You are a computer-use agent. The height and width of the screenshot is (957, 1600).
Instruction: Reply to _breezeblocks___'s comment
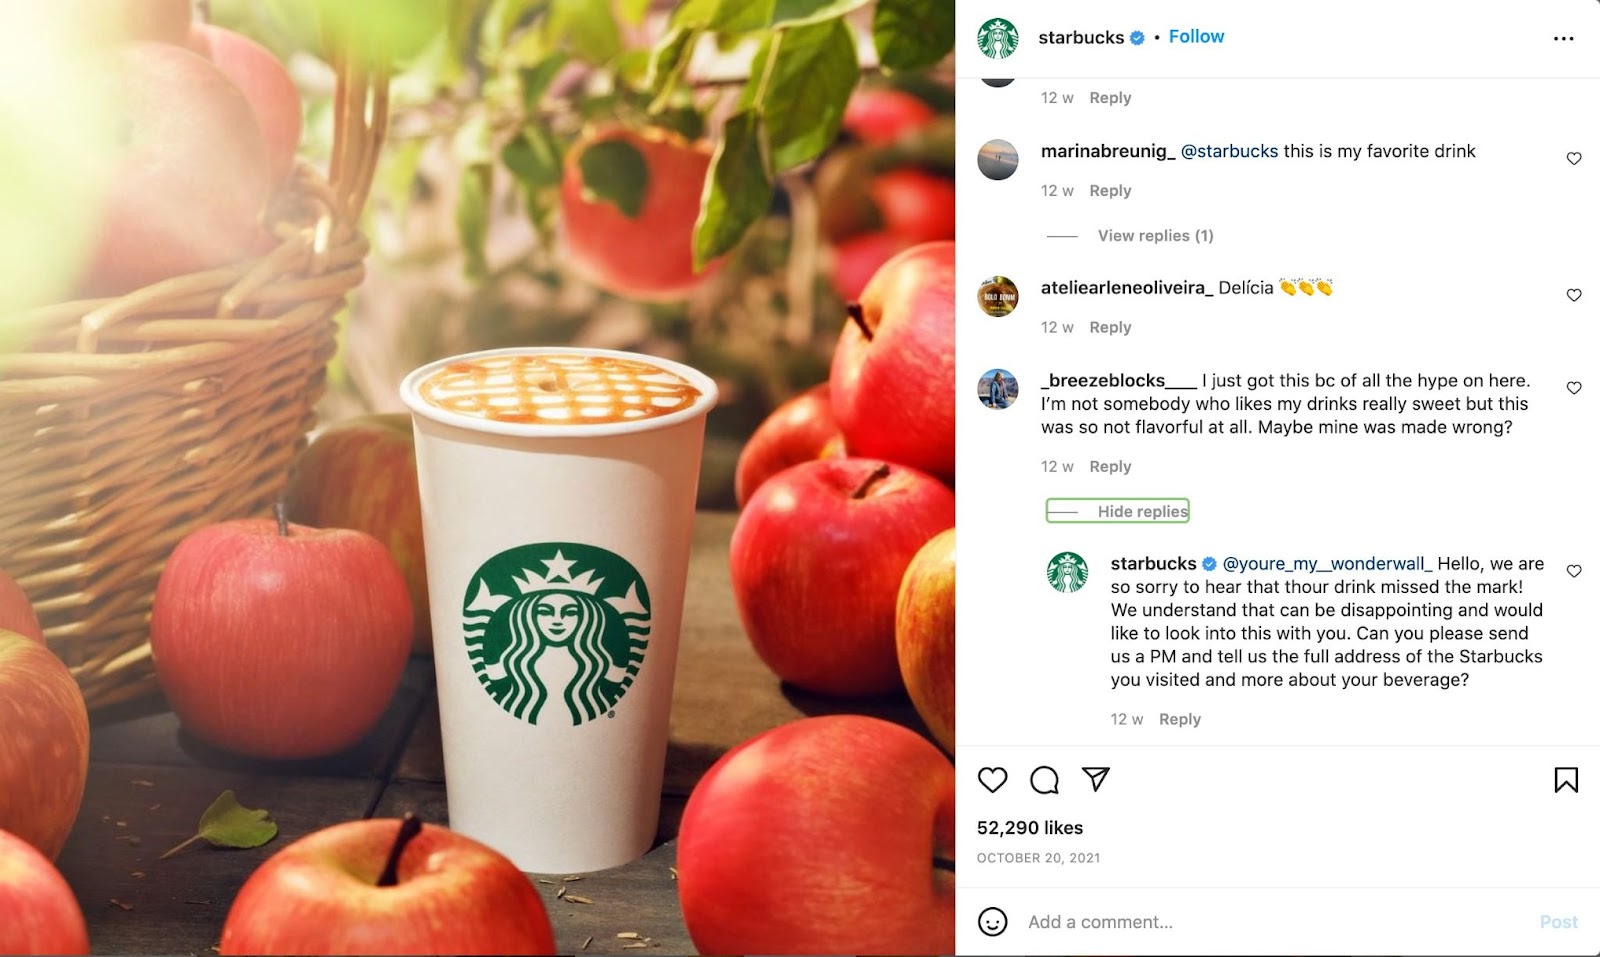pos(1110,467)
